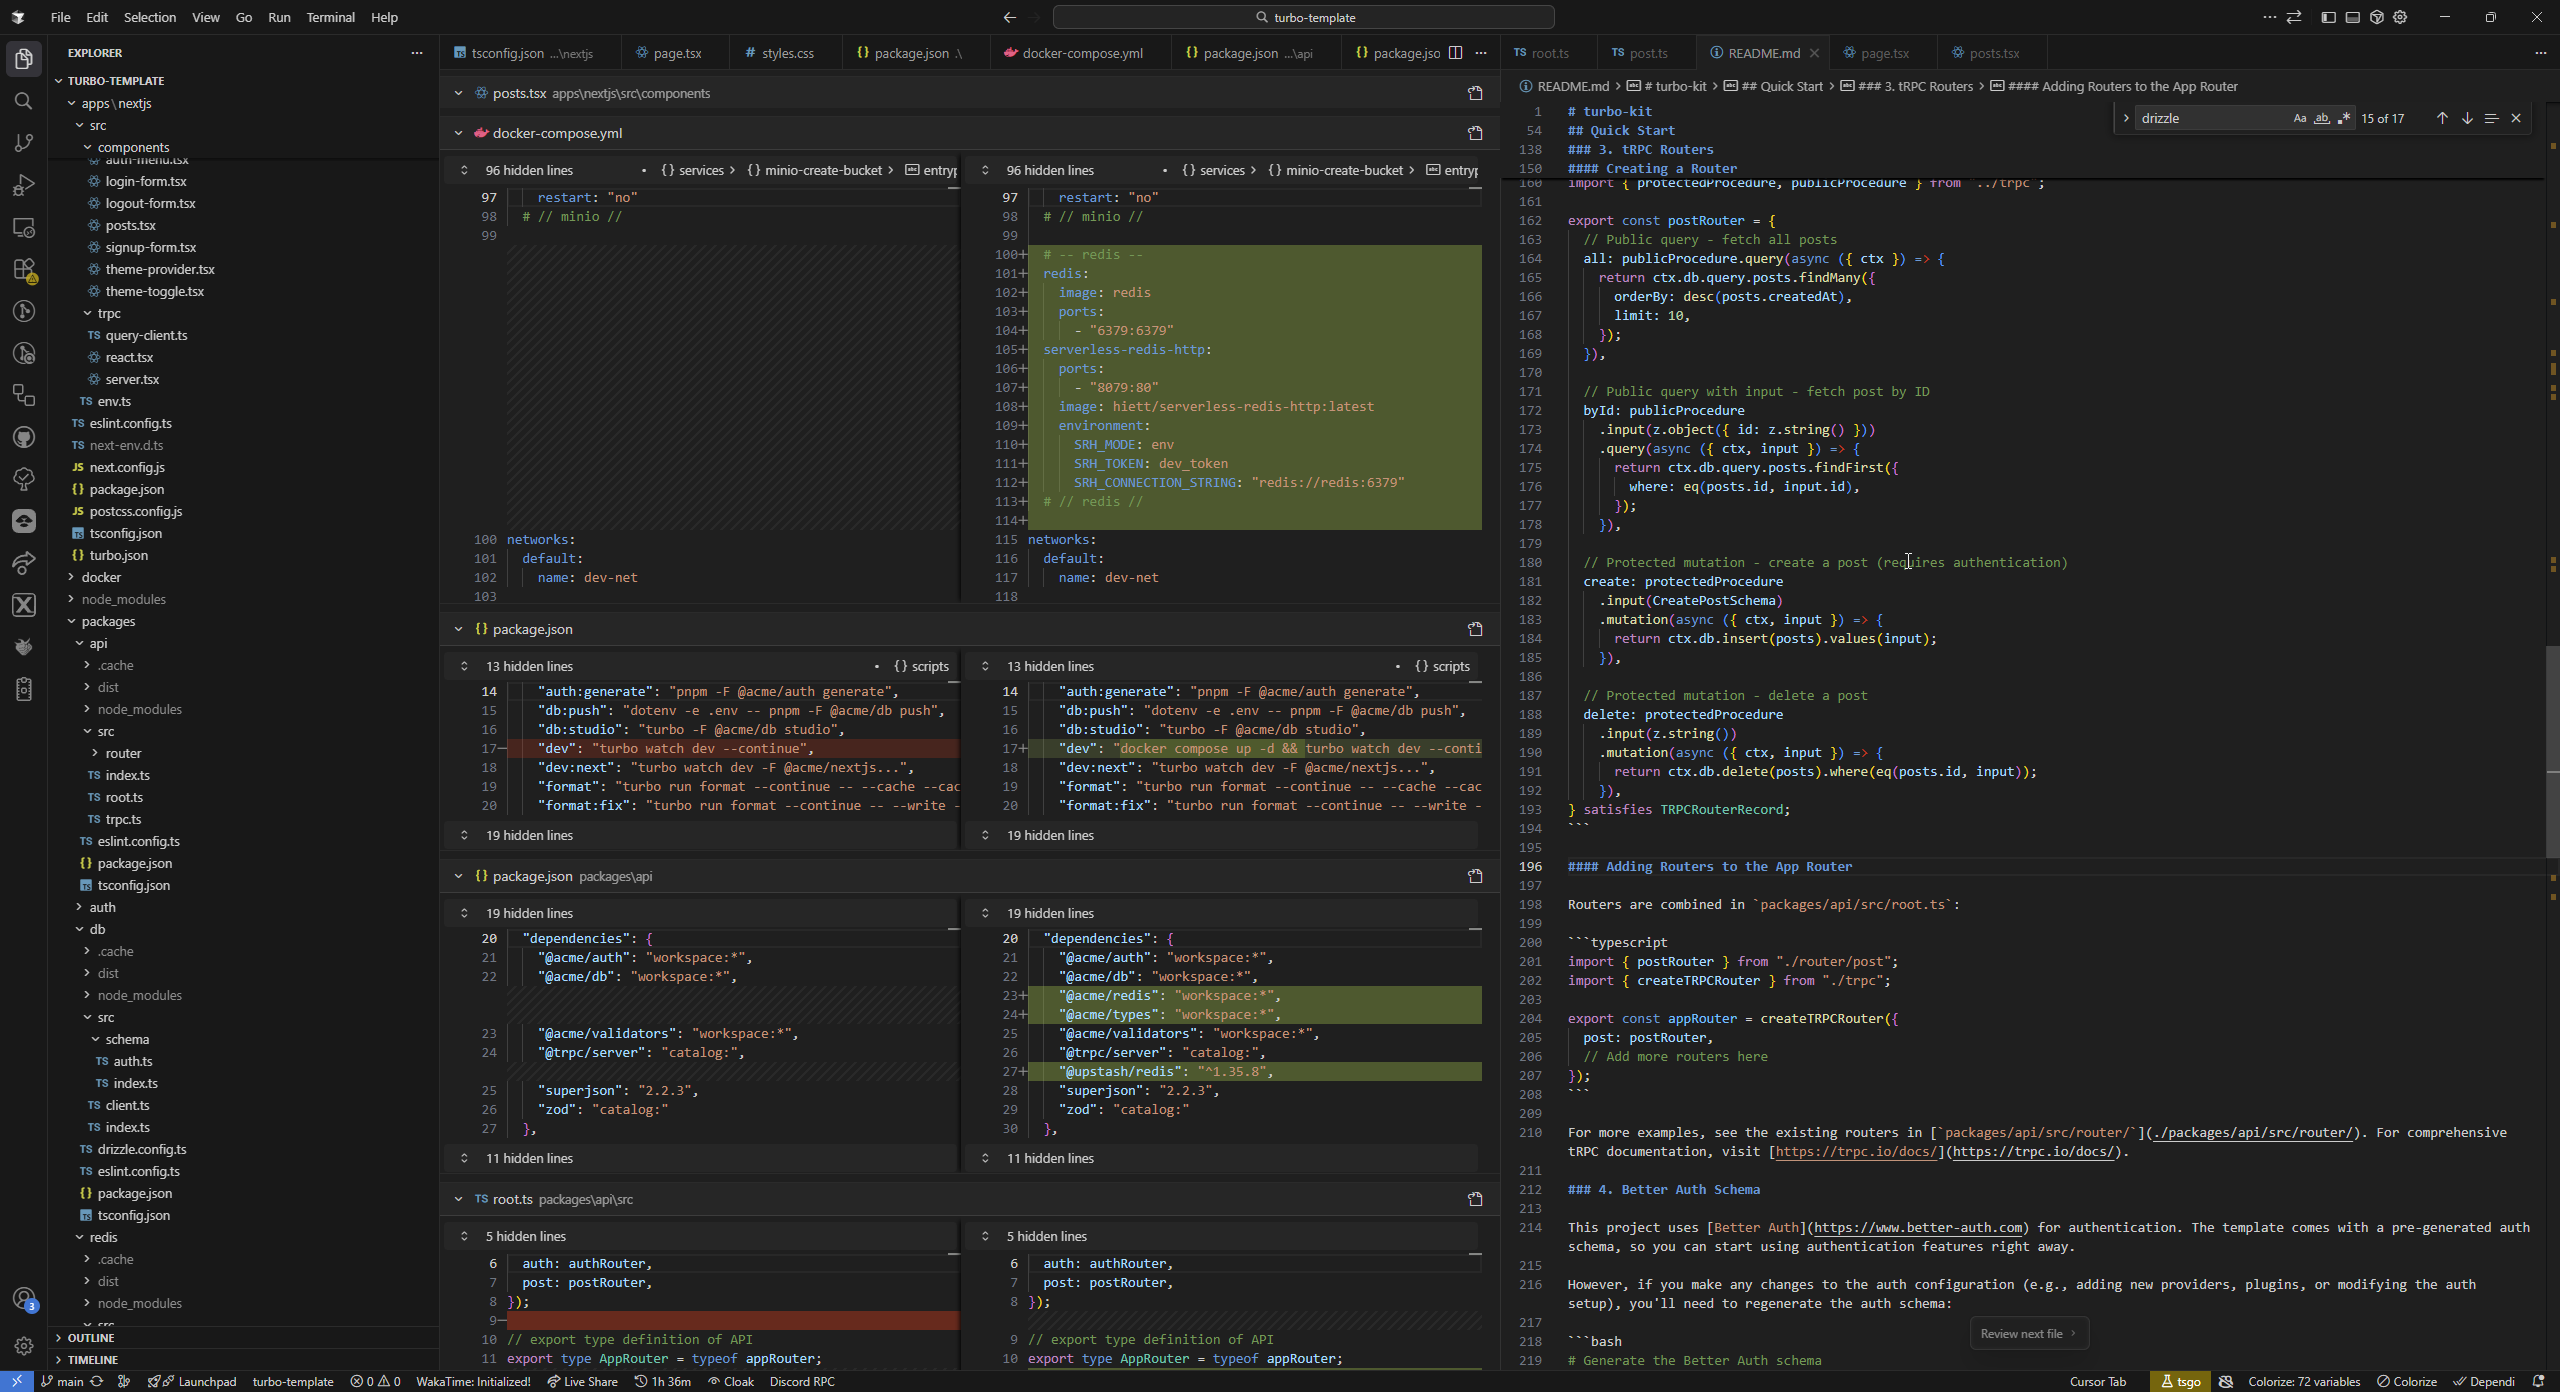
Task: Click the README editor vertical scrollbar thumb
Action: (2551, 750)
